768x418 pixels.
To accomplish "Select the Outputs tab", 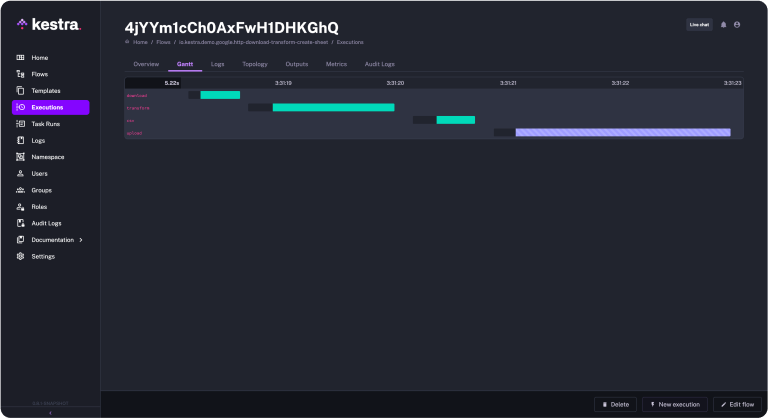I will point(296,64).
